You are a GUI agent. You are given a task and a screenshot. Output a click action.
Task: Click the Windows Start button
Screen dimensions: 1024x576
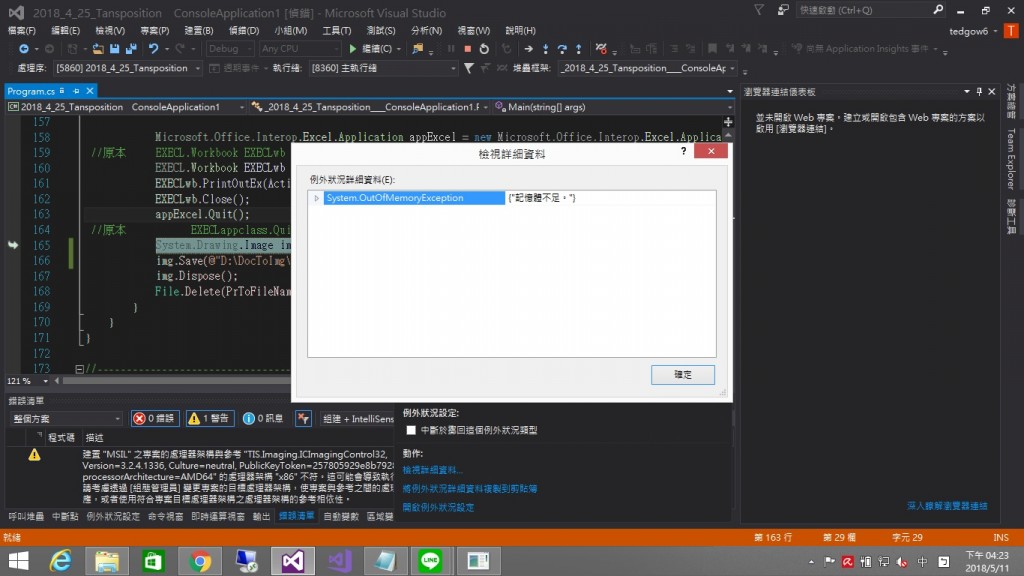click(18, 561)
